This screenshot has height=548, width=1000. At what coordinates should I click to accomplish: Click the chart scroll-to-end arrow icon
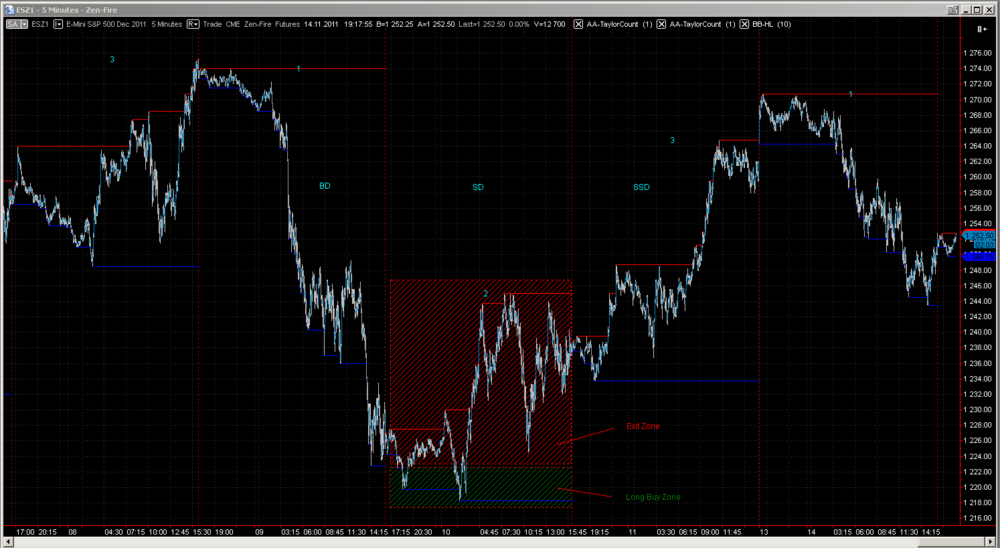tap(983, 29)
